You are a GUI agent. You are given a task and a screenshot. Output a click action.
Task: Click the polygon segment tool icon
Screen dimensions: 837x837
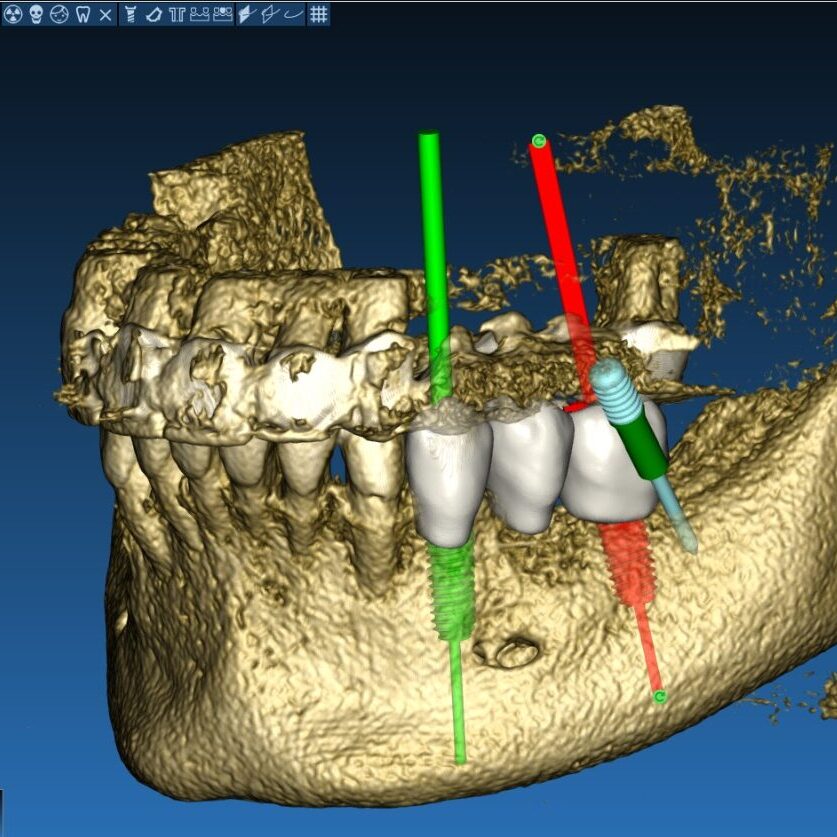(x=153, y=15)
